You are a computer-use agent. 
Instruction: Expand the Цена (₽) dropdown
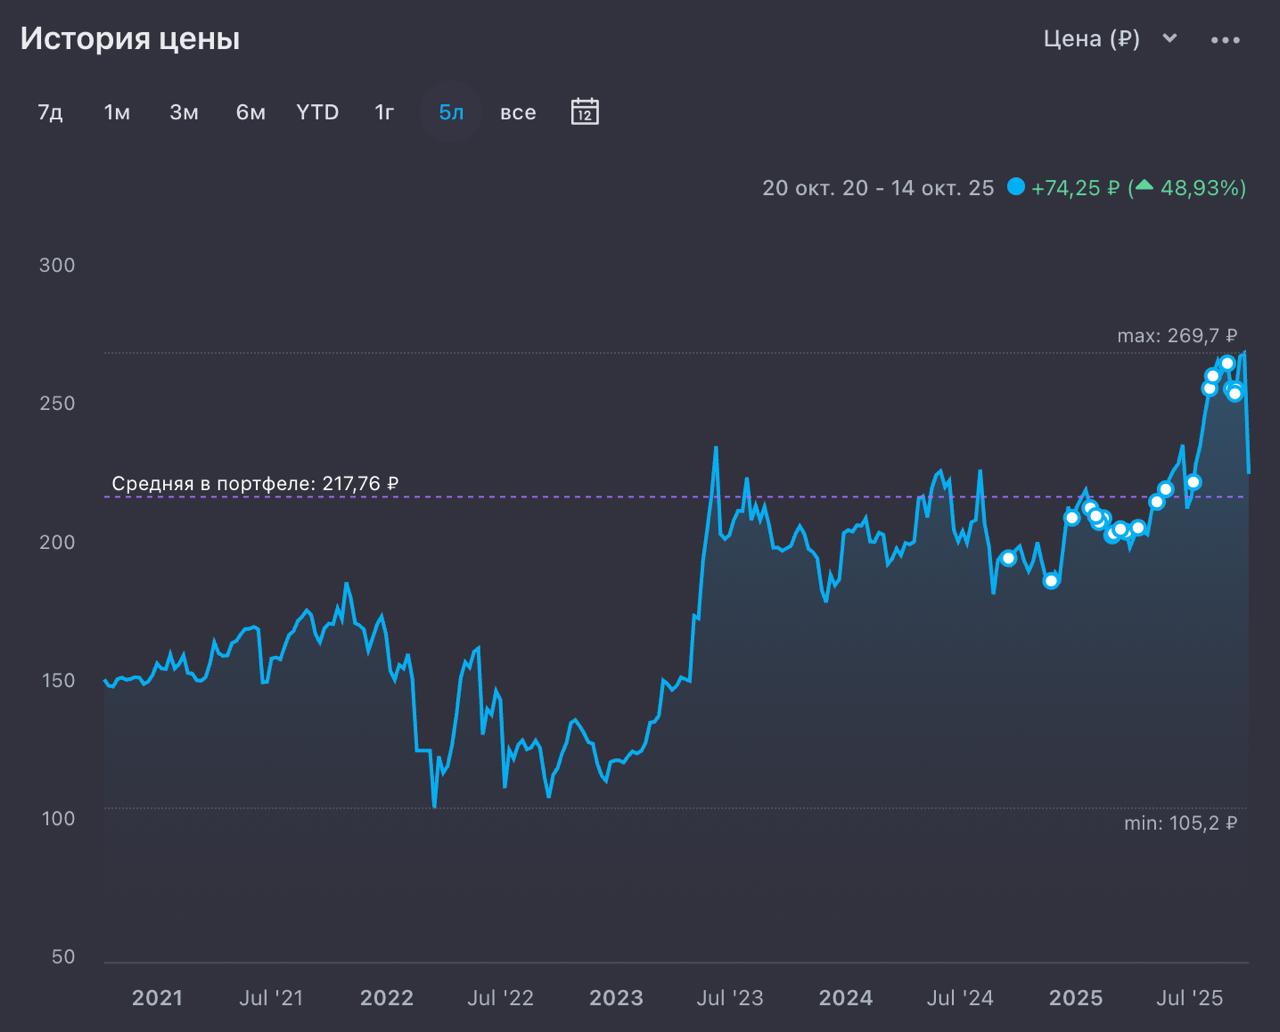(x=1092, y=39)
